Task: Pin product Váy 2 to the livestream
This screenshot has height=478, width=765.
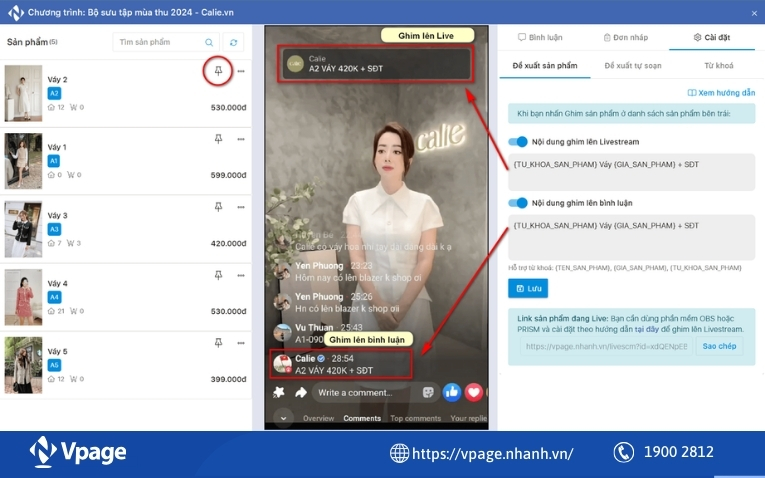Action: tap(218, 71)
